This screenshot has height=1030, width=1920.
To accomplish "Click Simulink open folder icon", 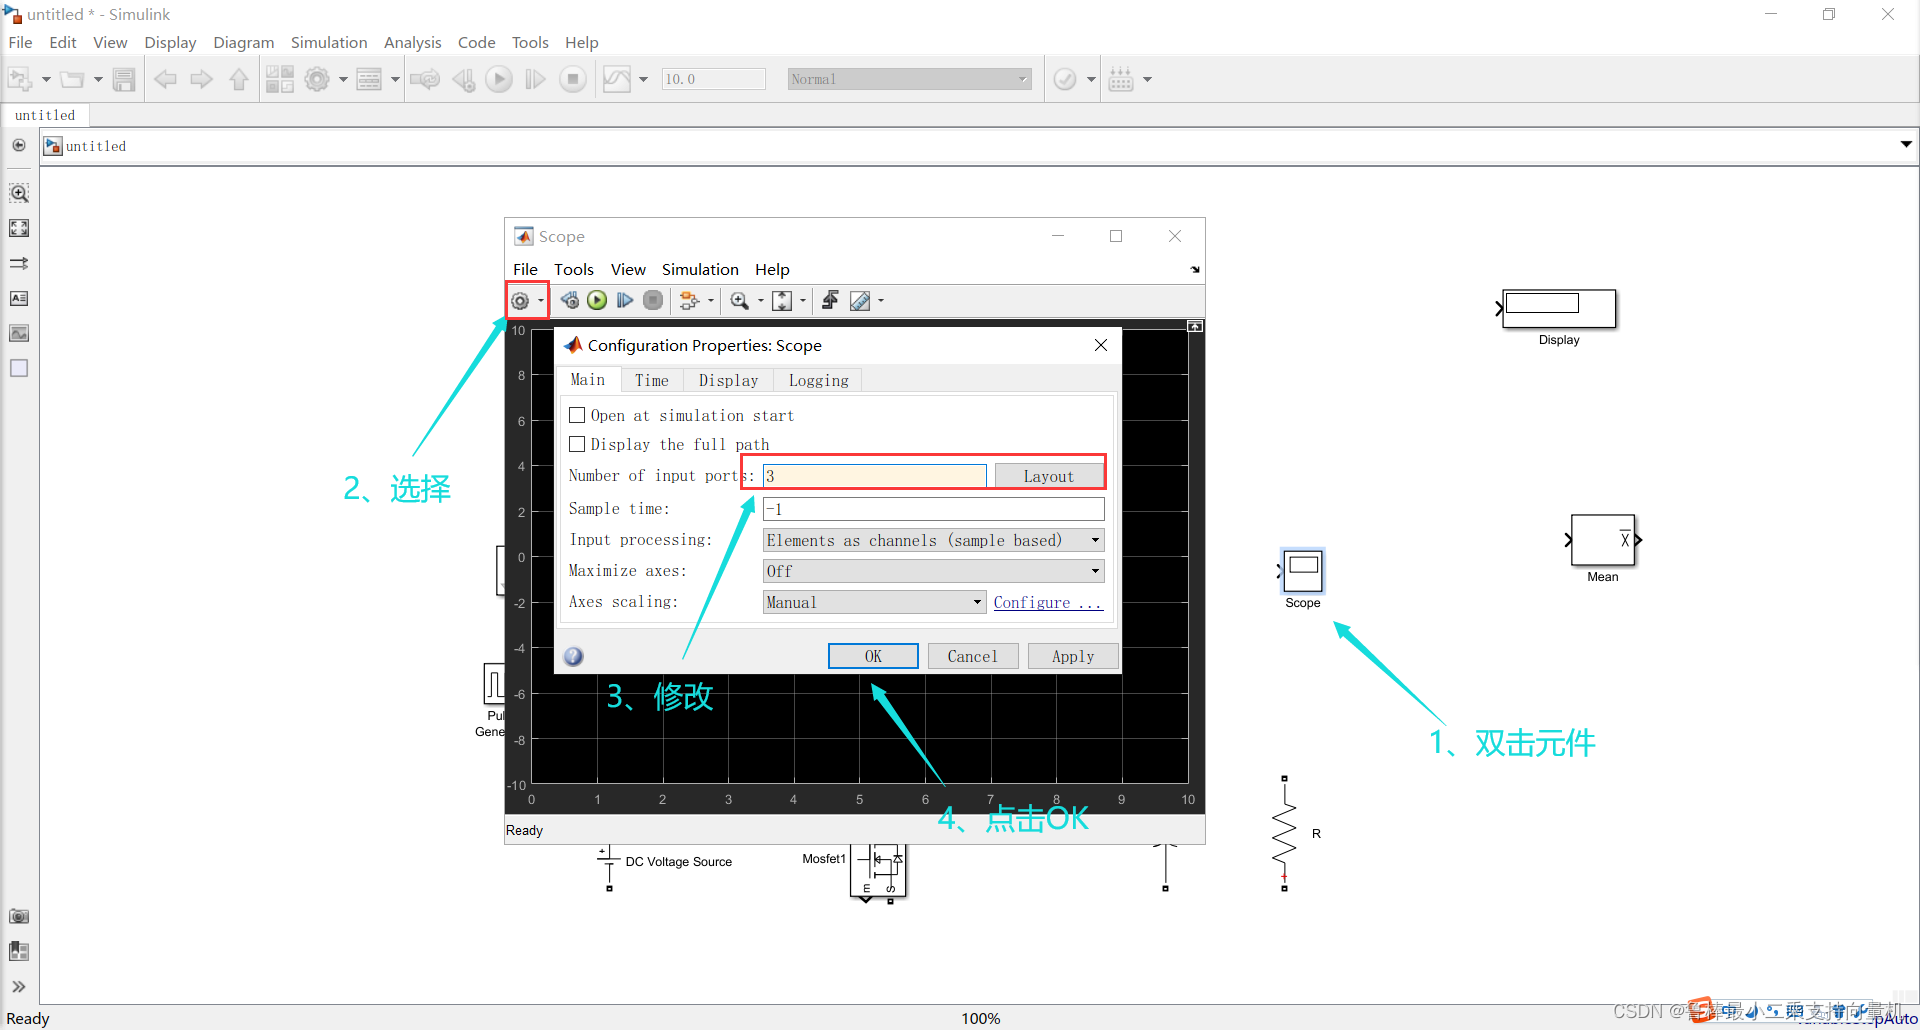I will coord(72,79).
